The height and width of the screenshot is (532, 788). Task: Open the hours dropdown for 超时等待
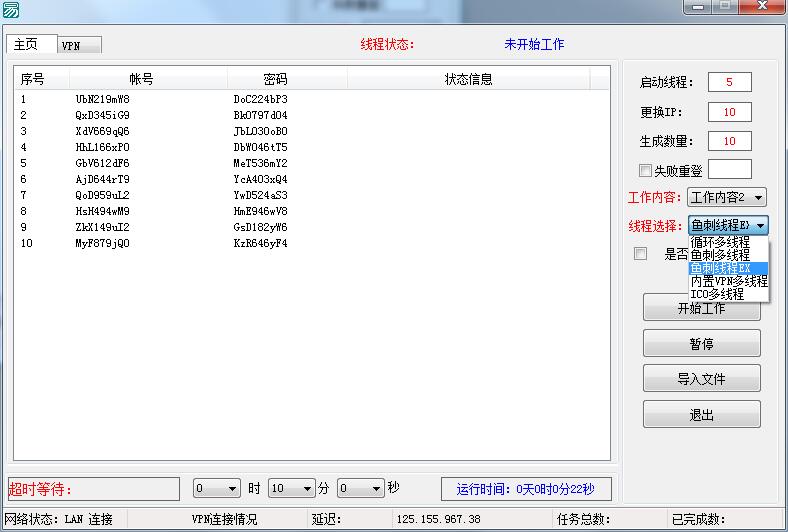232,489
